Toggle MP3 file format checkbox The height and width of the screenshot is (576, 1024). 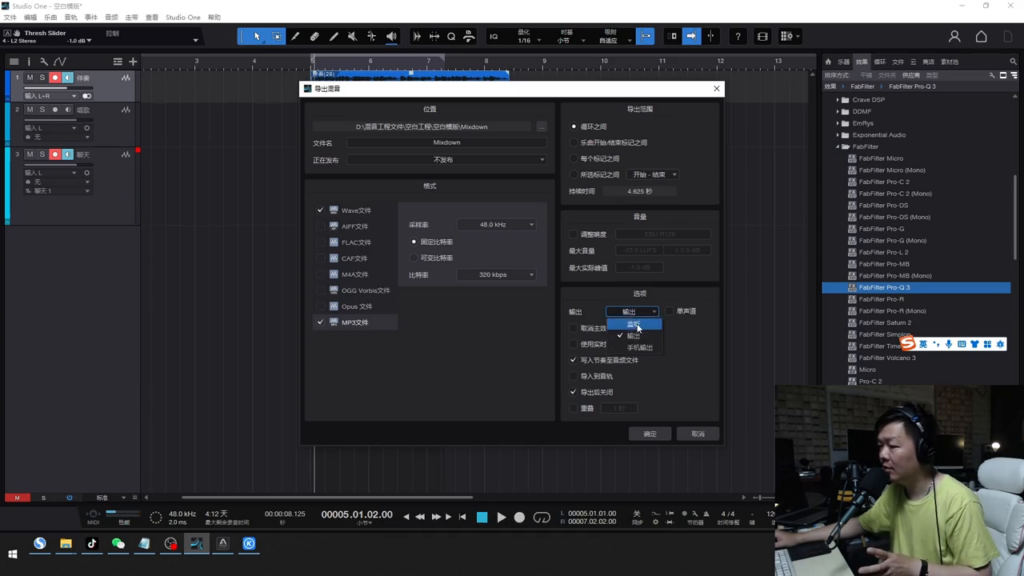(320, 322)
